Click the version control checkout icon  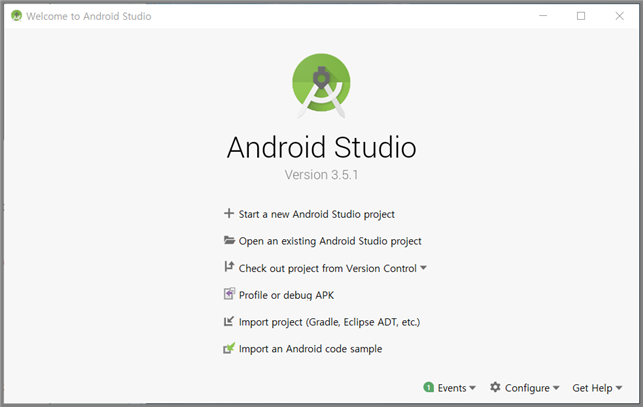pos(229,267)
